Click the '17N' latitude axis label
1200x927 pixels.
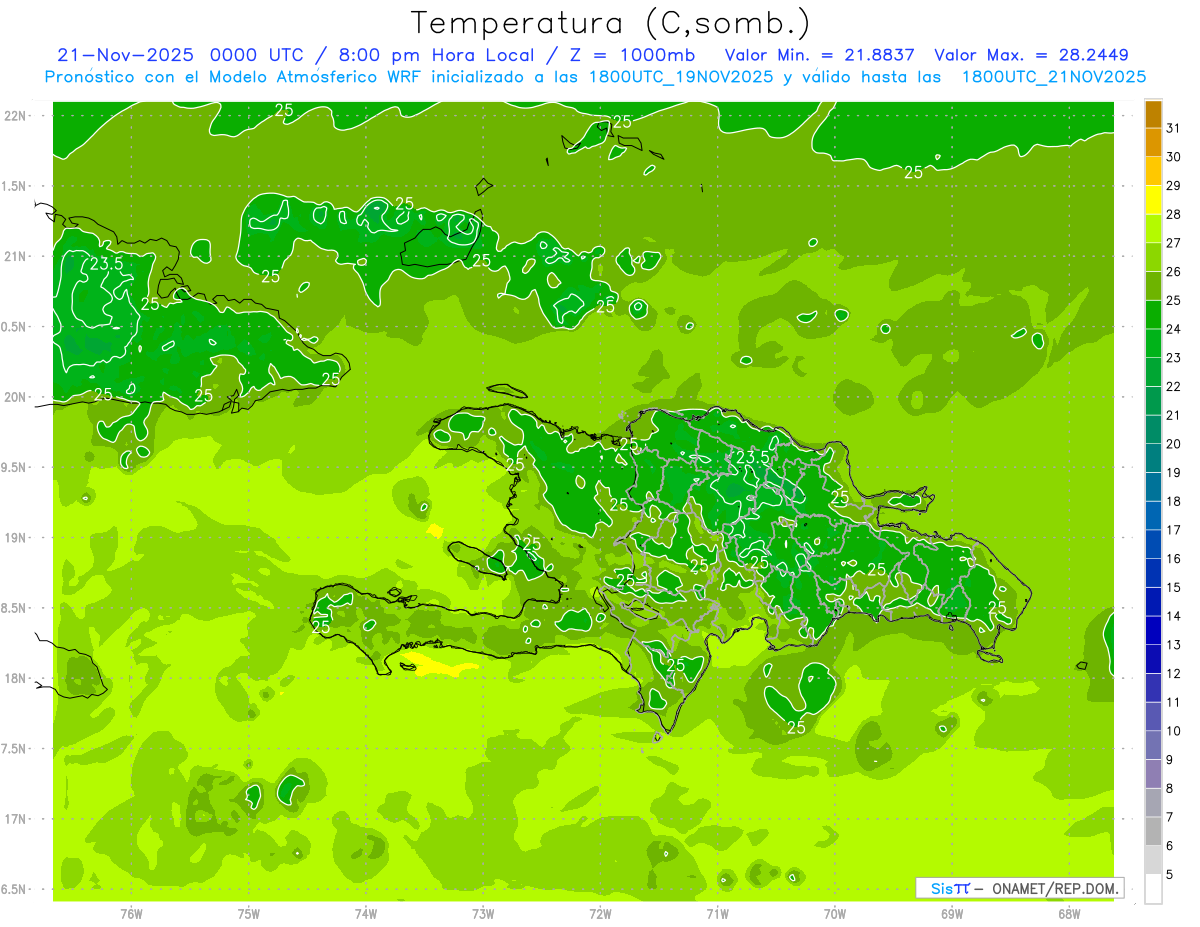pyautogui.click(x=17, y=820)
